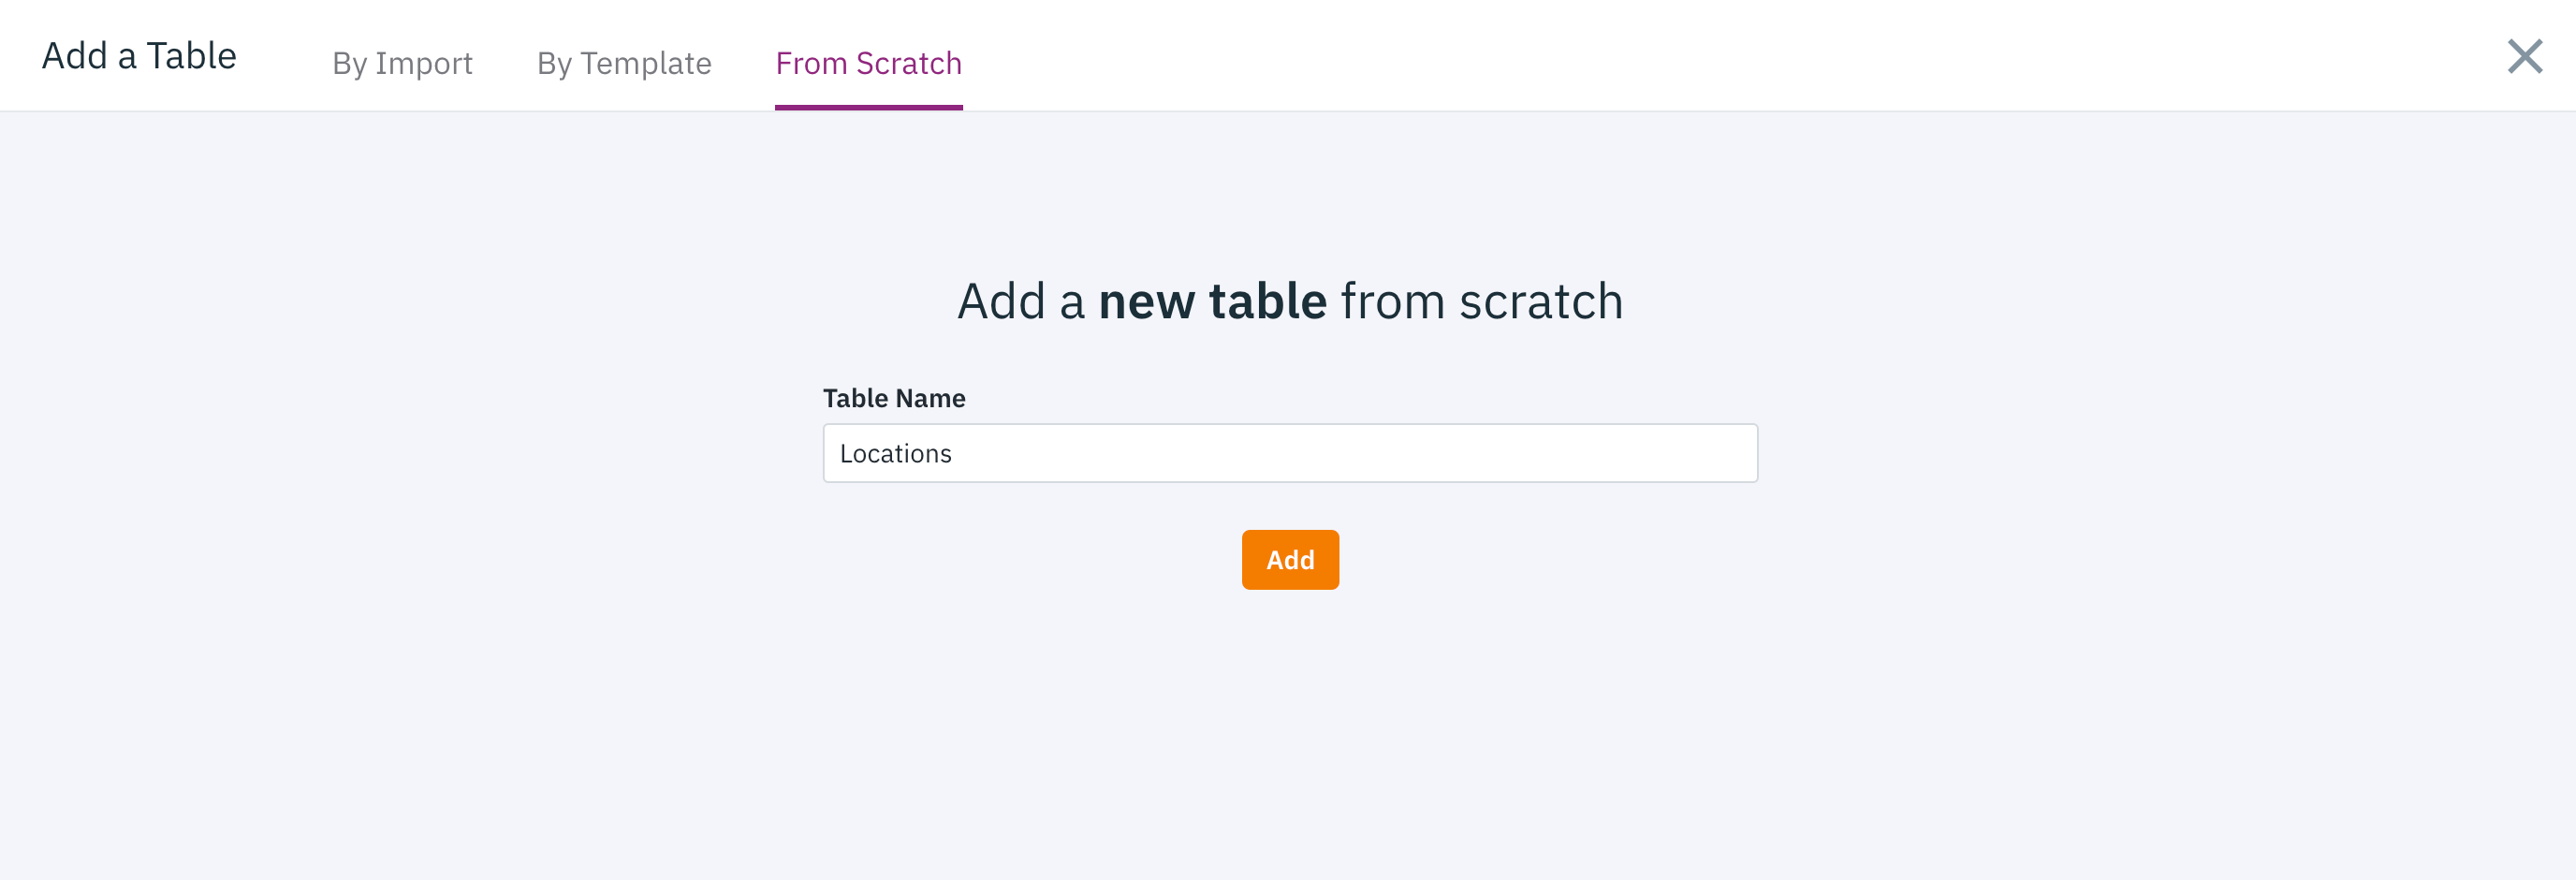Select the From Scratch tab
2576x880 pixels.
tap(868, 63)
